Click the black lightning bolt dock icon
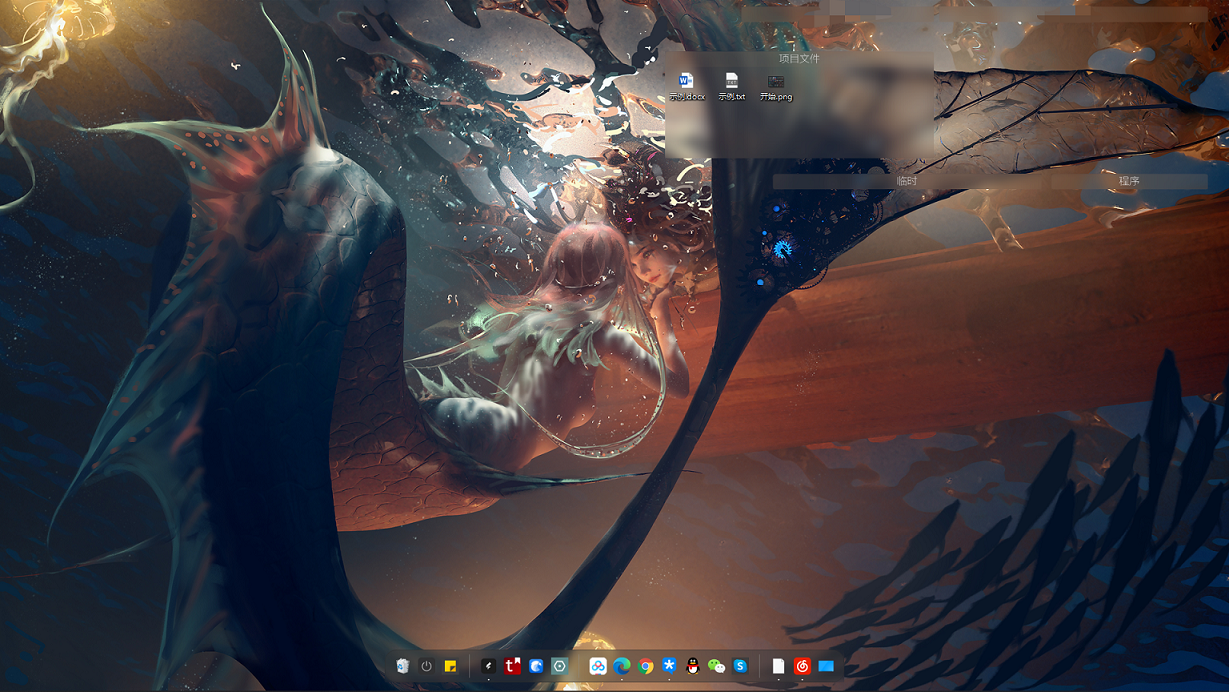Viewport: 1229px width, 692px height. point(489,666)
